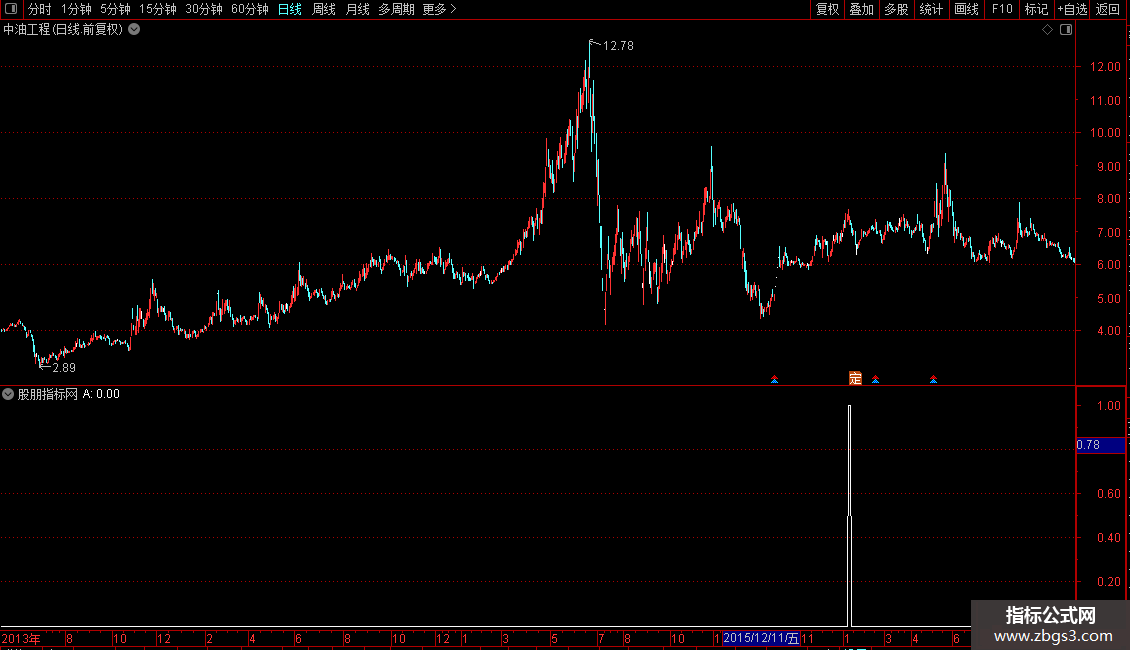Click the 中油工程(日线.前复权) title
Screen dimensions: 1130x650
(x=63, y=30)
